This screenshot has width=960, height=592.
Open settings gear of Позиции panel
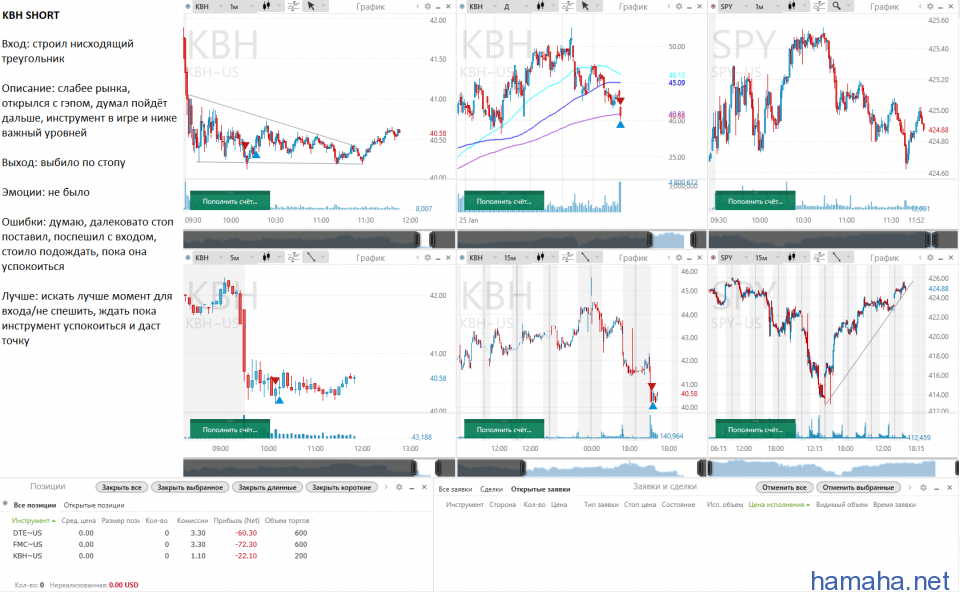coord(399,487)
